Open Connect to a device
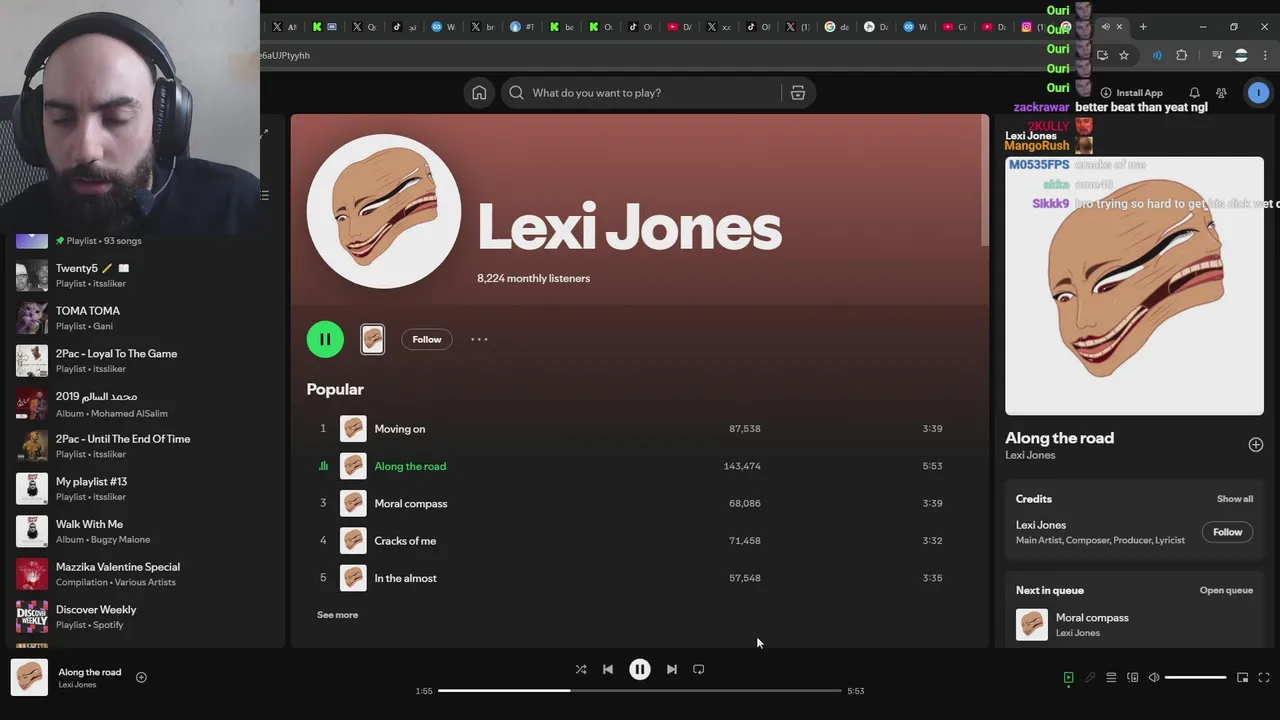This screenshot has width=1280, height=720. [1133, 677]
